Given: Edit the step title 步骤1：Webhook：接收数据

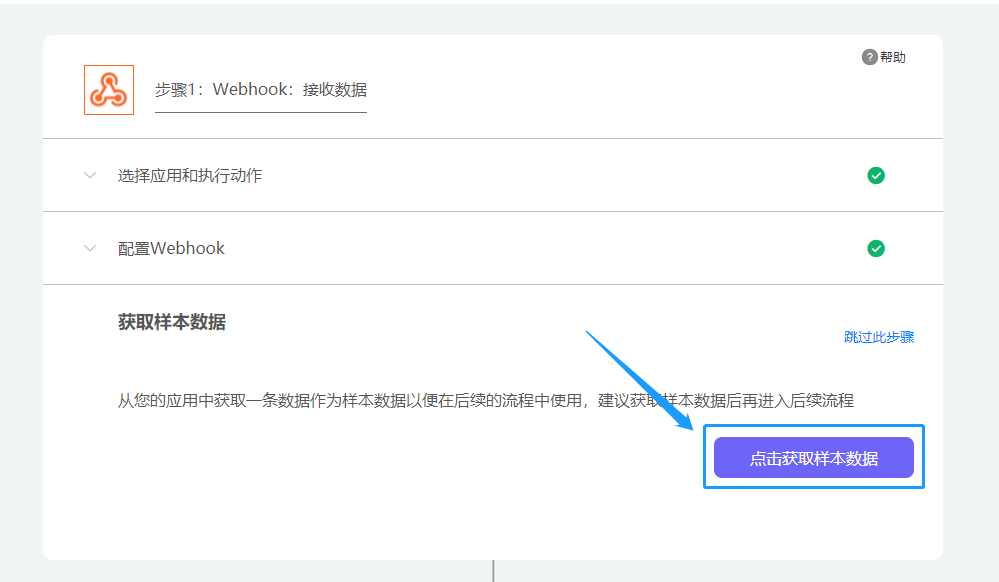Looking at the screenshot, I should (x=261, y=90).
